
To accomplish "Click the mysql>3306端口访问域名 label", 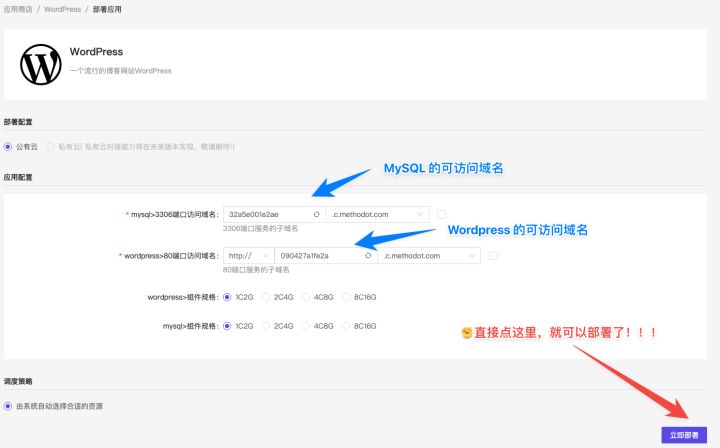I will (x=174, y=214).
